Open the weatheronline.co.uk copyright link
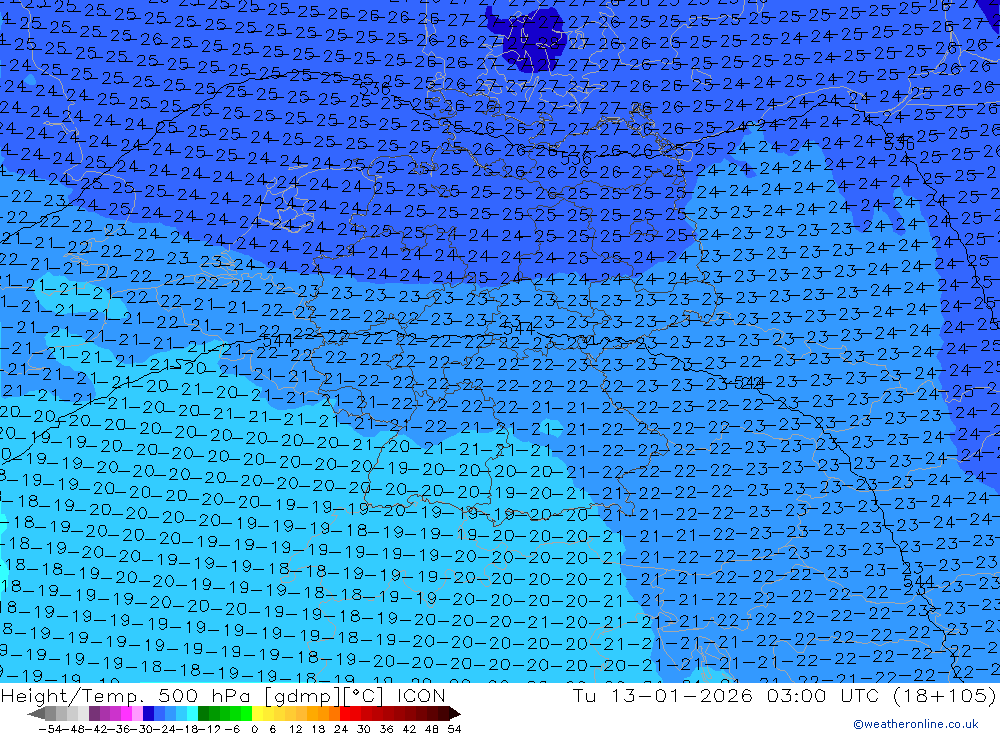The width and height of the screenshot is (1000, 733). point(916,724)
